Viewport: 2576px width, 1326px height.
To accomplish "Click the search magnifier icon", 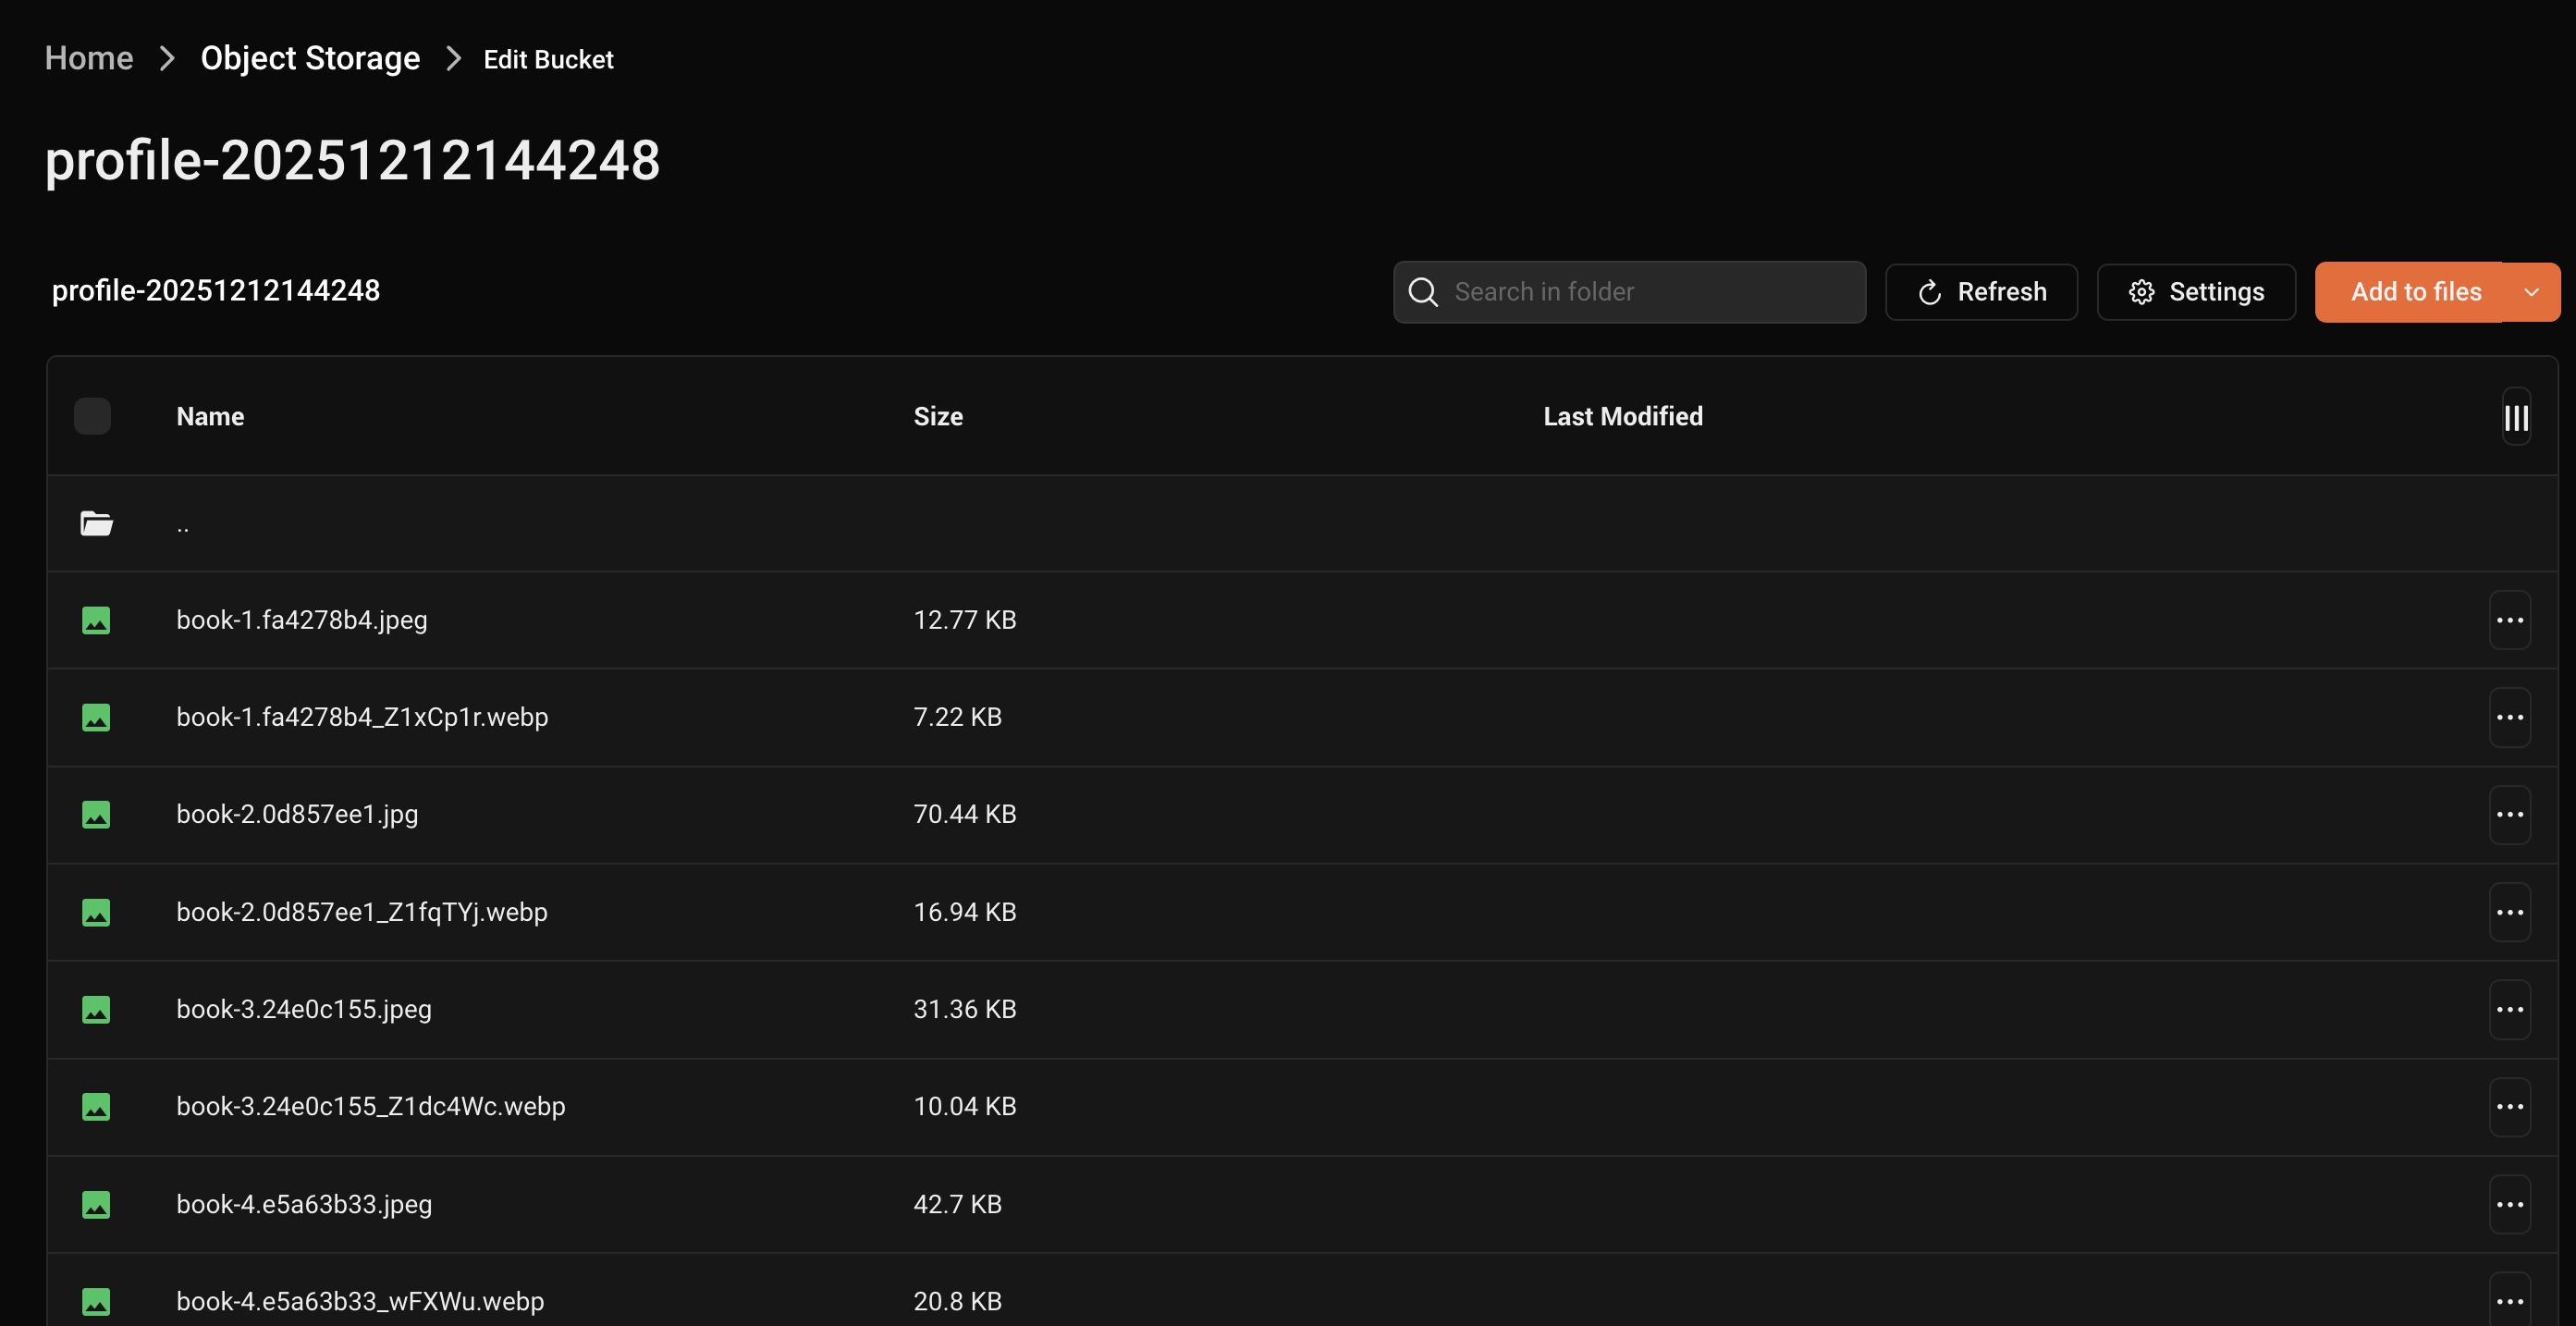I will [x=1422, y=292].
